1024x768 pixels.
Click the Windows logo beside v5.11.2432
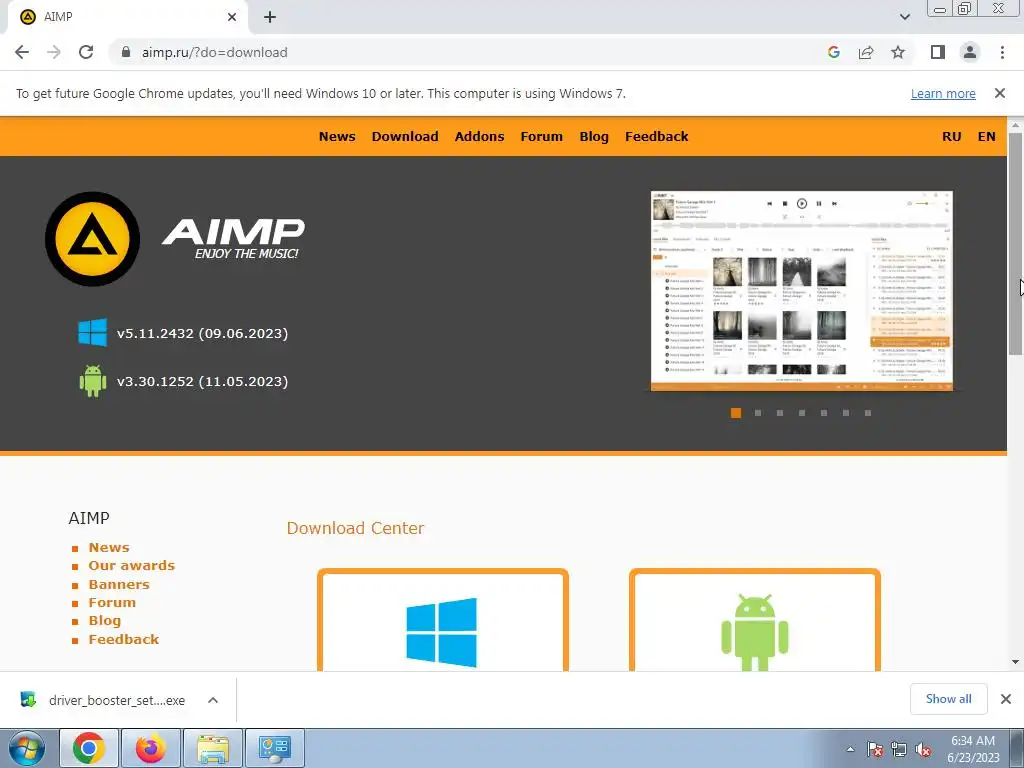point(92,332)
